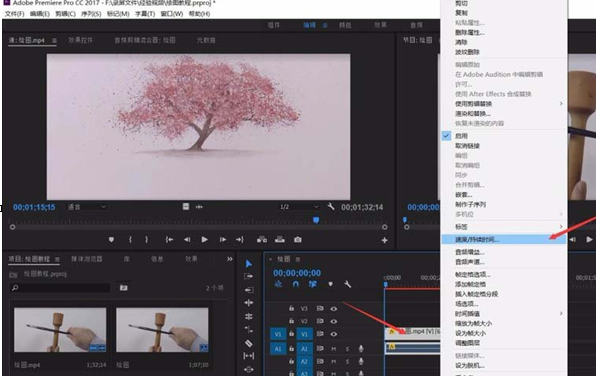The width and height of the screenshot is (596, 376).
Task: Click voice-over record mic on A2
Action: pos(361,361)
